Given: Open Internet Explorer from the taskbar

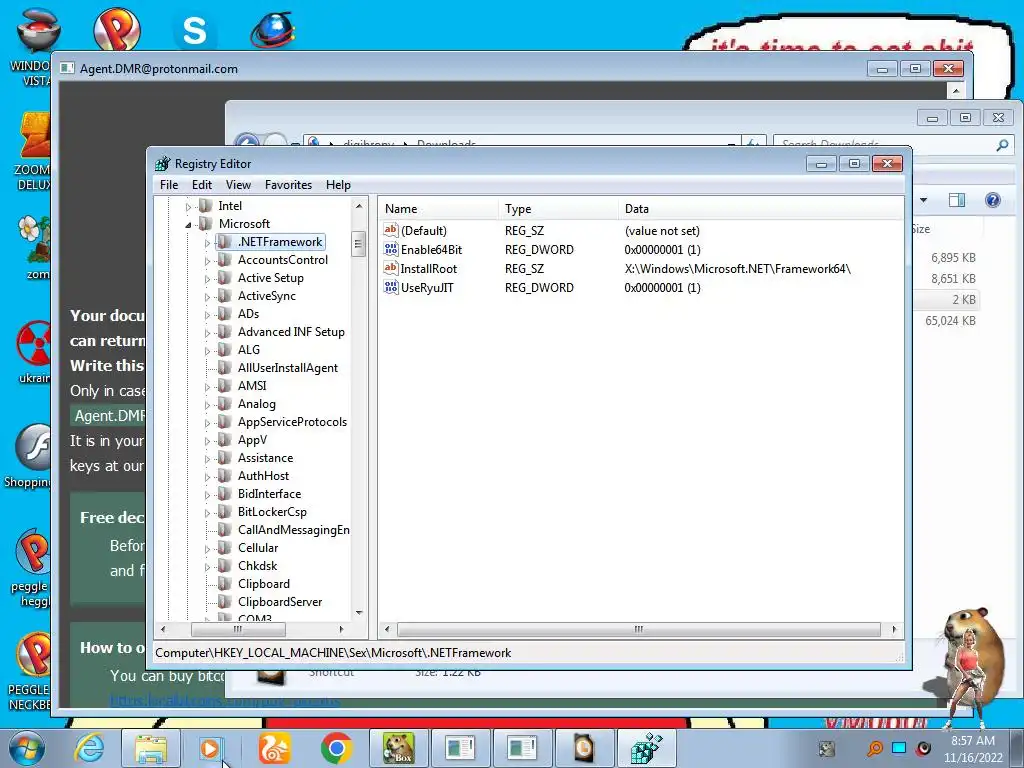Looking at the screenshot, I should click(89, 748).
